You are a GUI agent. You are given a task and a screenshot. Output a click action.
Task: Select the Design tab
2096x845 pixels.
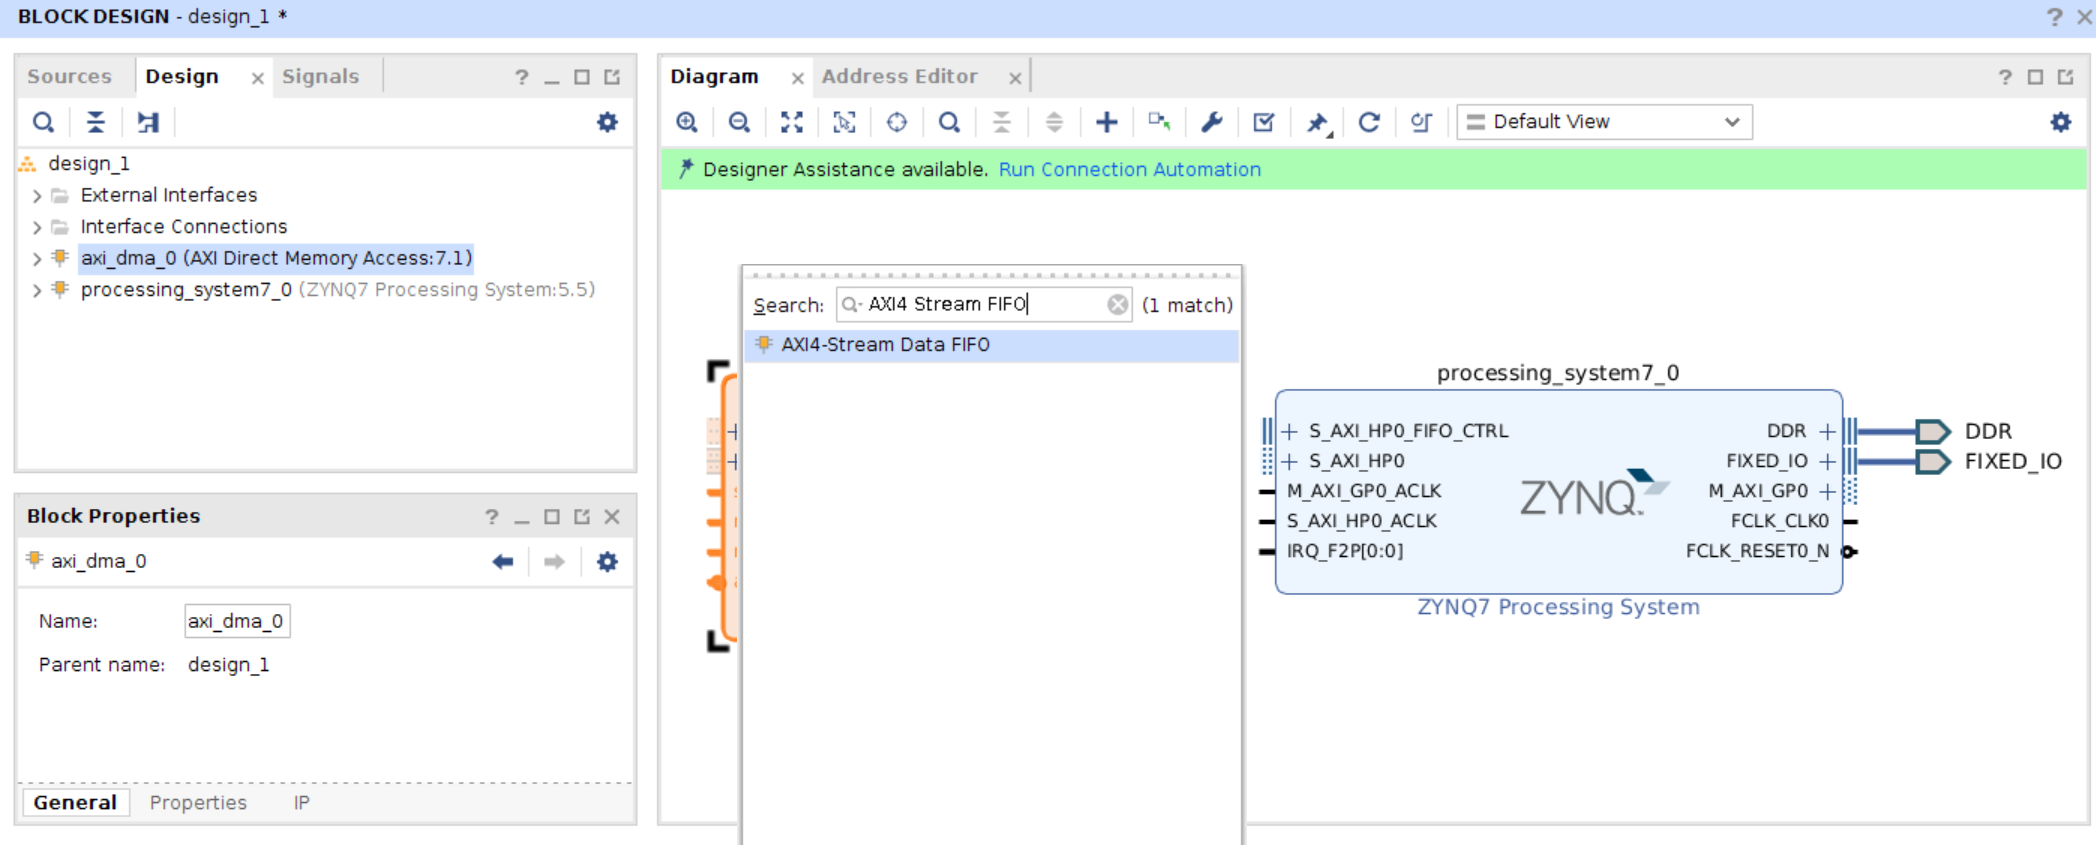pyautogui.click(x=182, y=76)
